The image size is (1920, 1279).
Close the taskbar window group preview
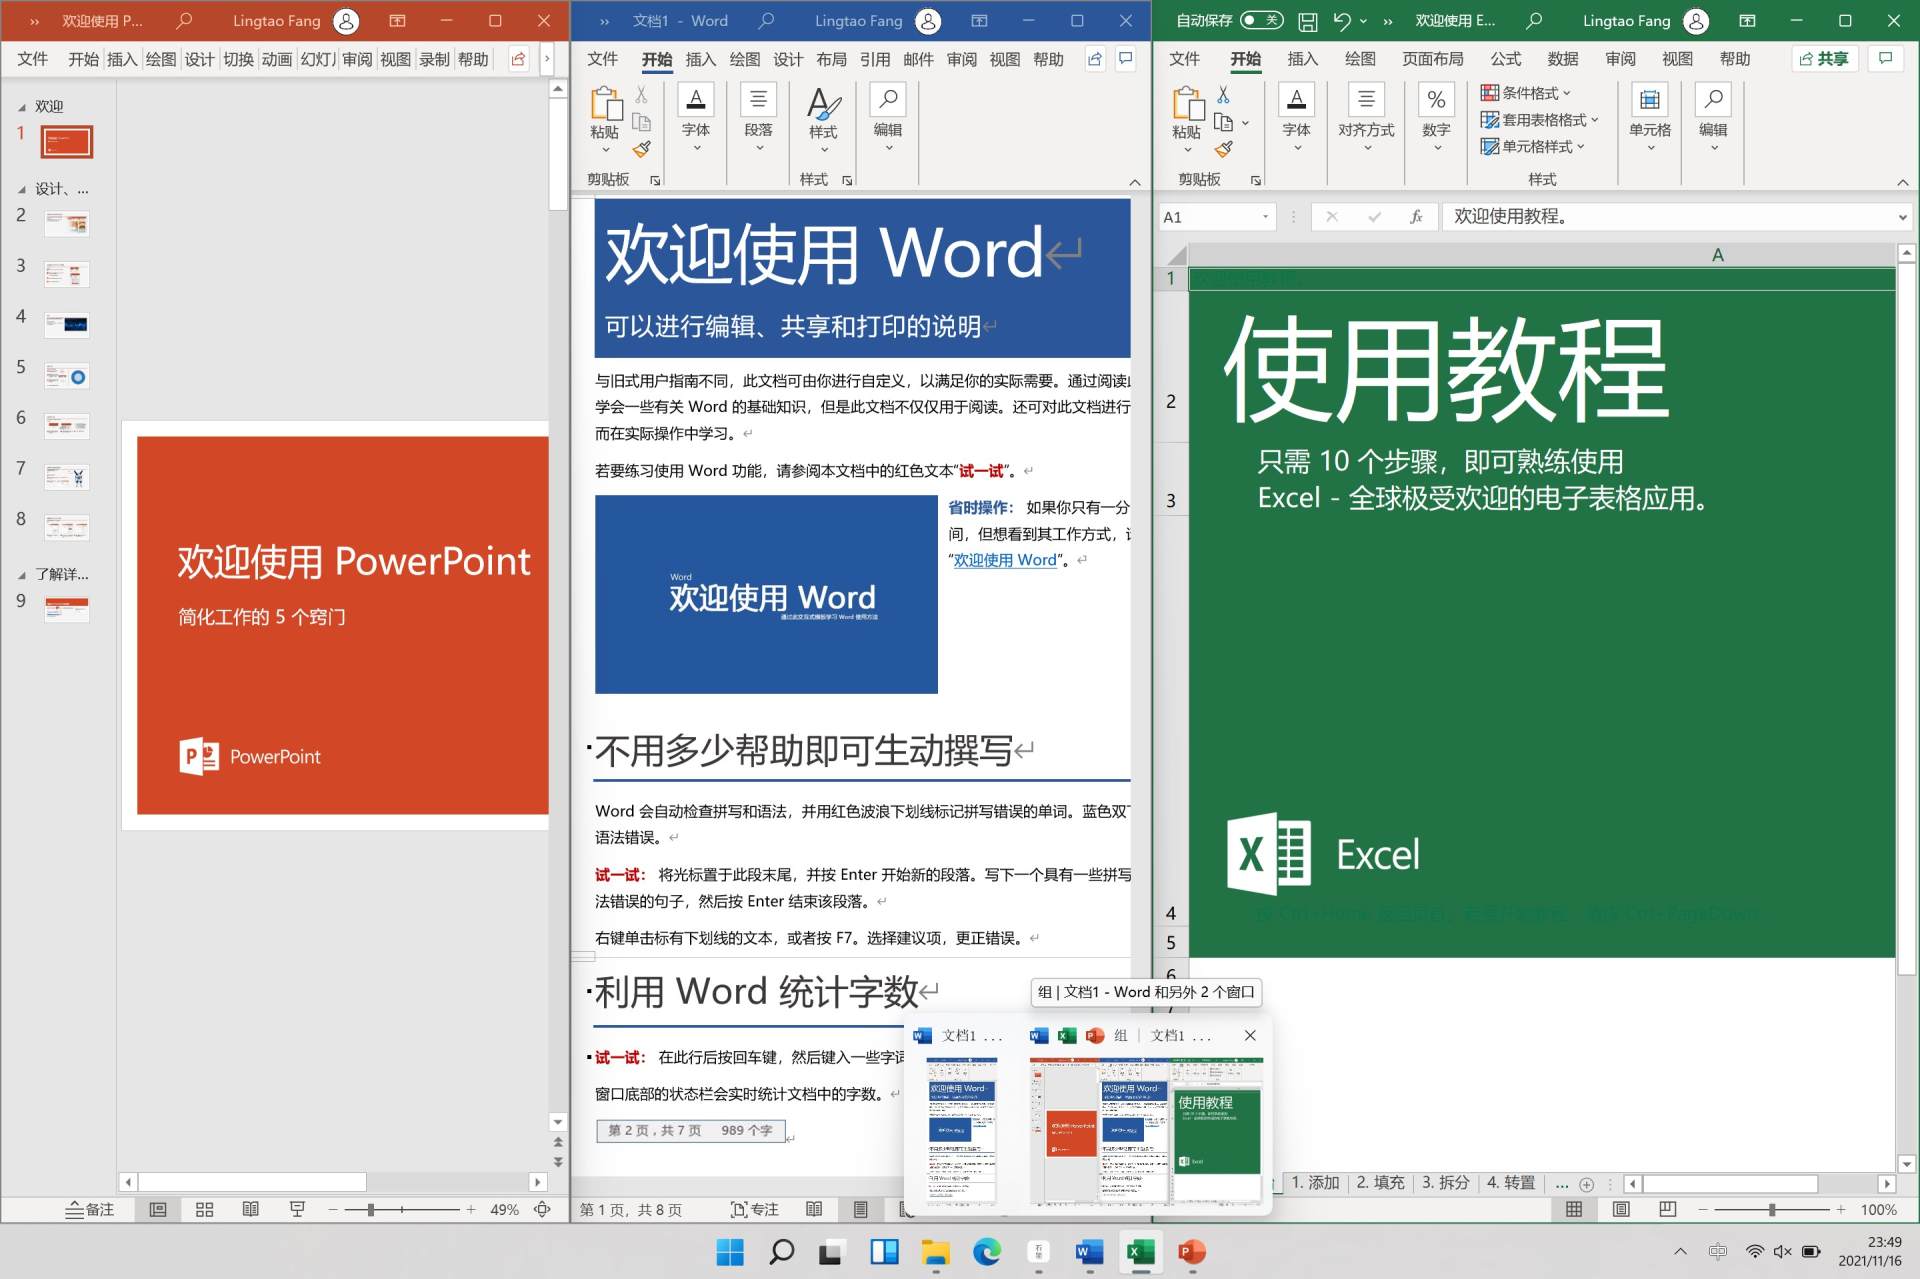click(1250, 1035)
